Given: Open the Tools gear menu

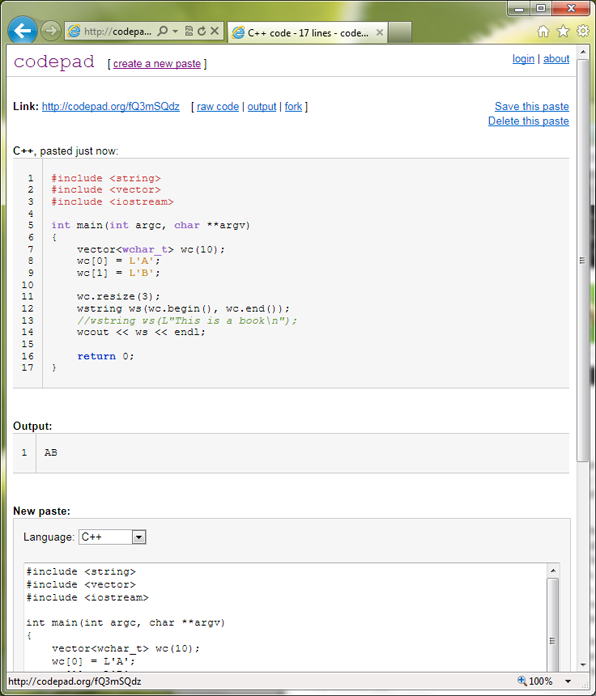Looking at the screenshot, I should 583,31.
